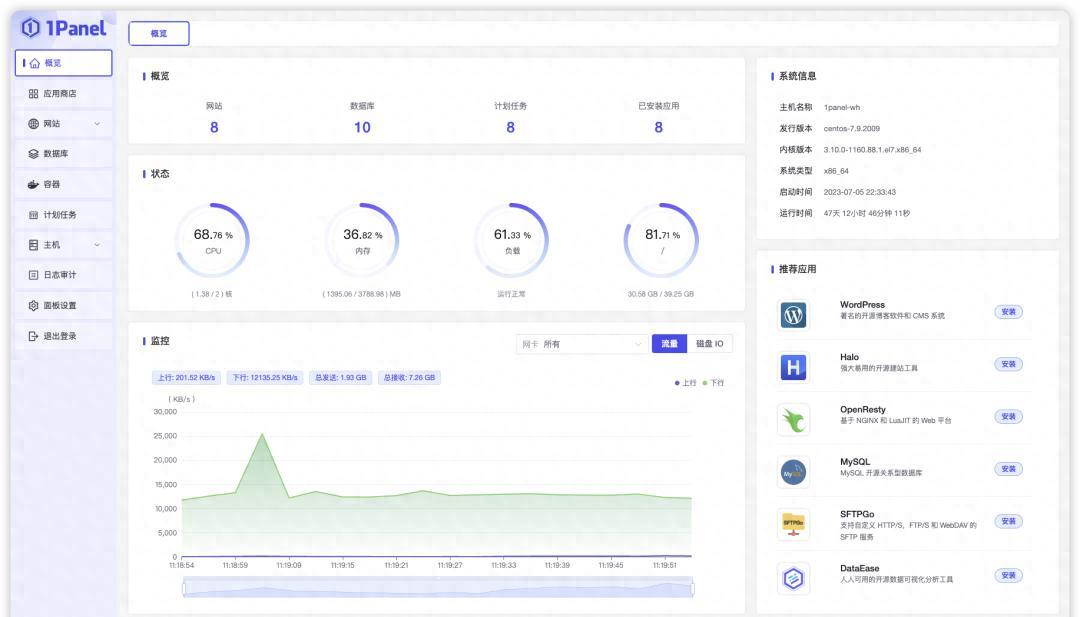Image resolution: width=1080 pixels, height=617 pixels.
Task: Open 日志审计 menu item
Action: tap(63, 275)
